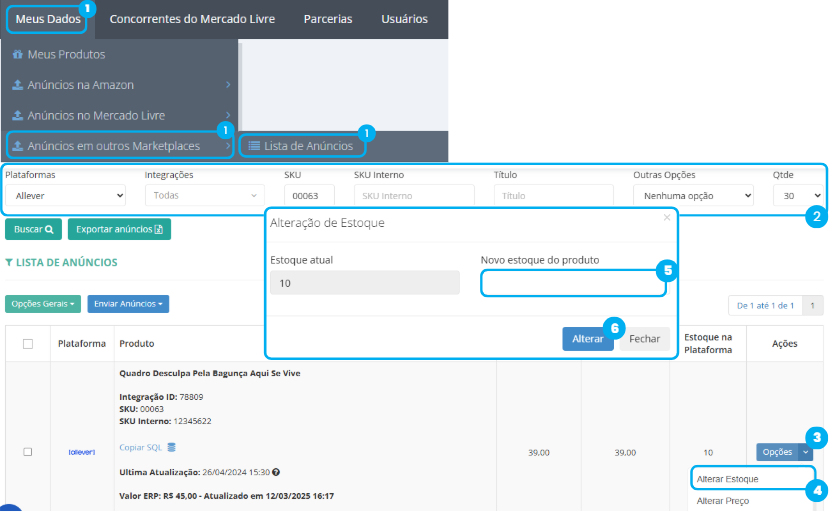
Task: Close the Alteração de Estoque dialog
Action: [x=666, y=217]
